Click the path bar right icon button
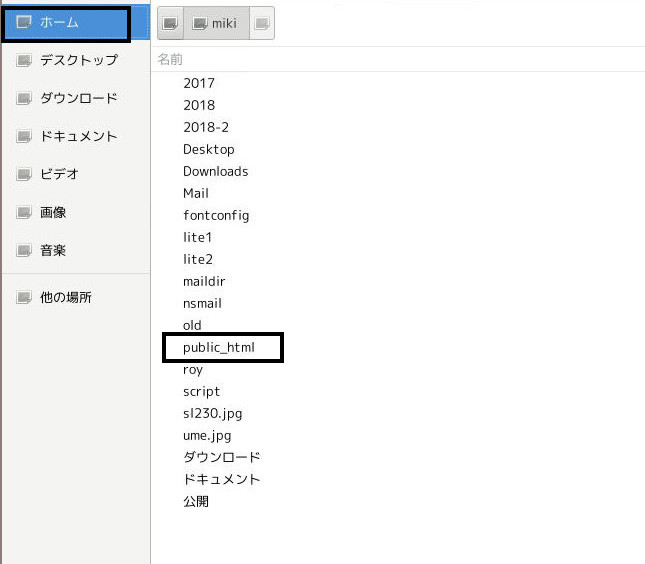Viewport: 645px width, 564px height. click(x=262, y=23)
